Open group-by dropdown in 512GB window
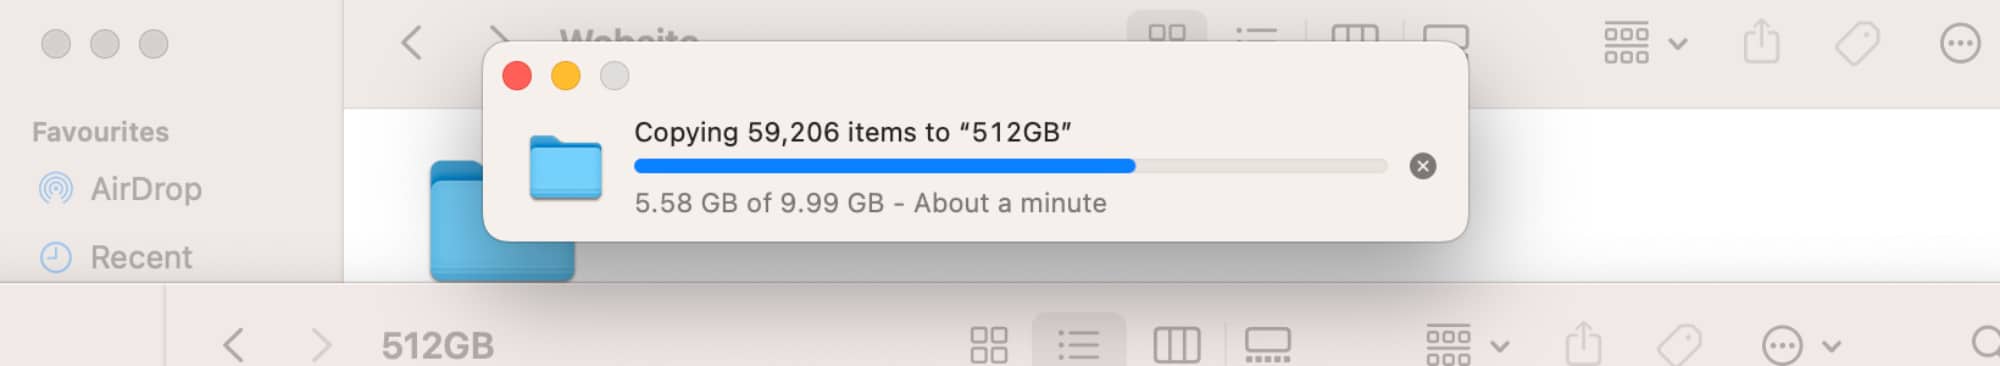Viewport: 2000px width, 366px height. pos(1467,345)
